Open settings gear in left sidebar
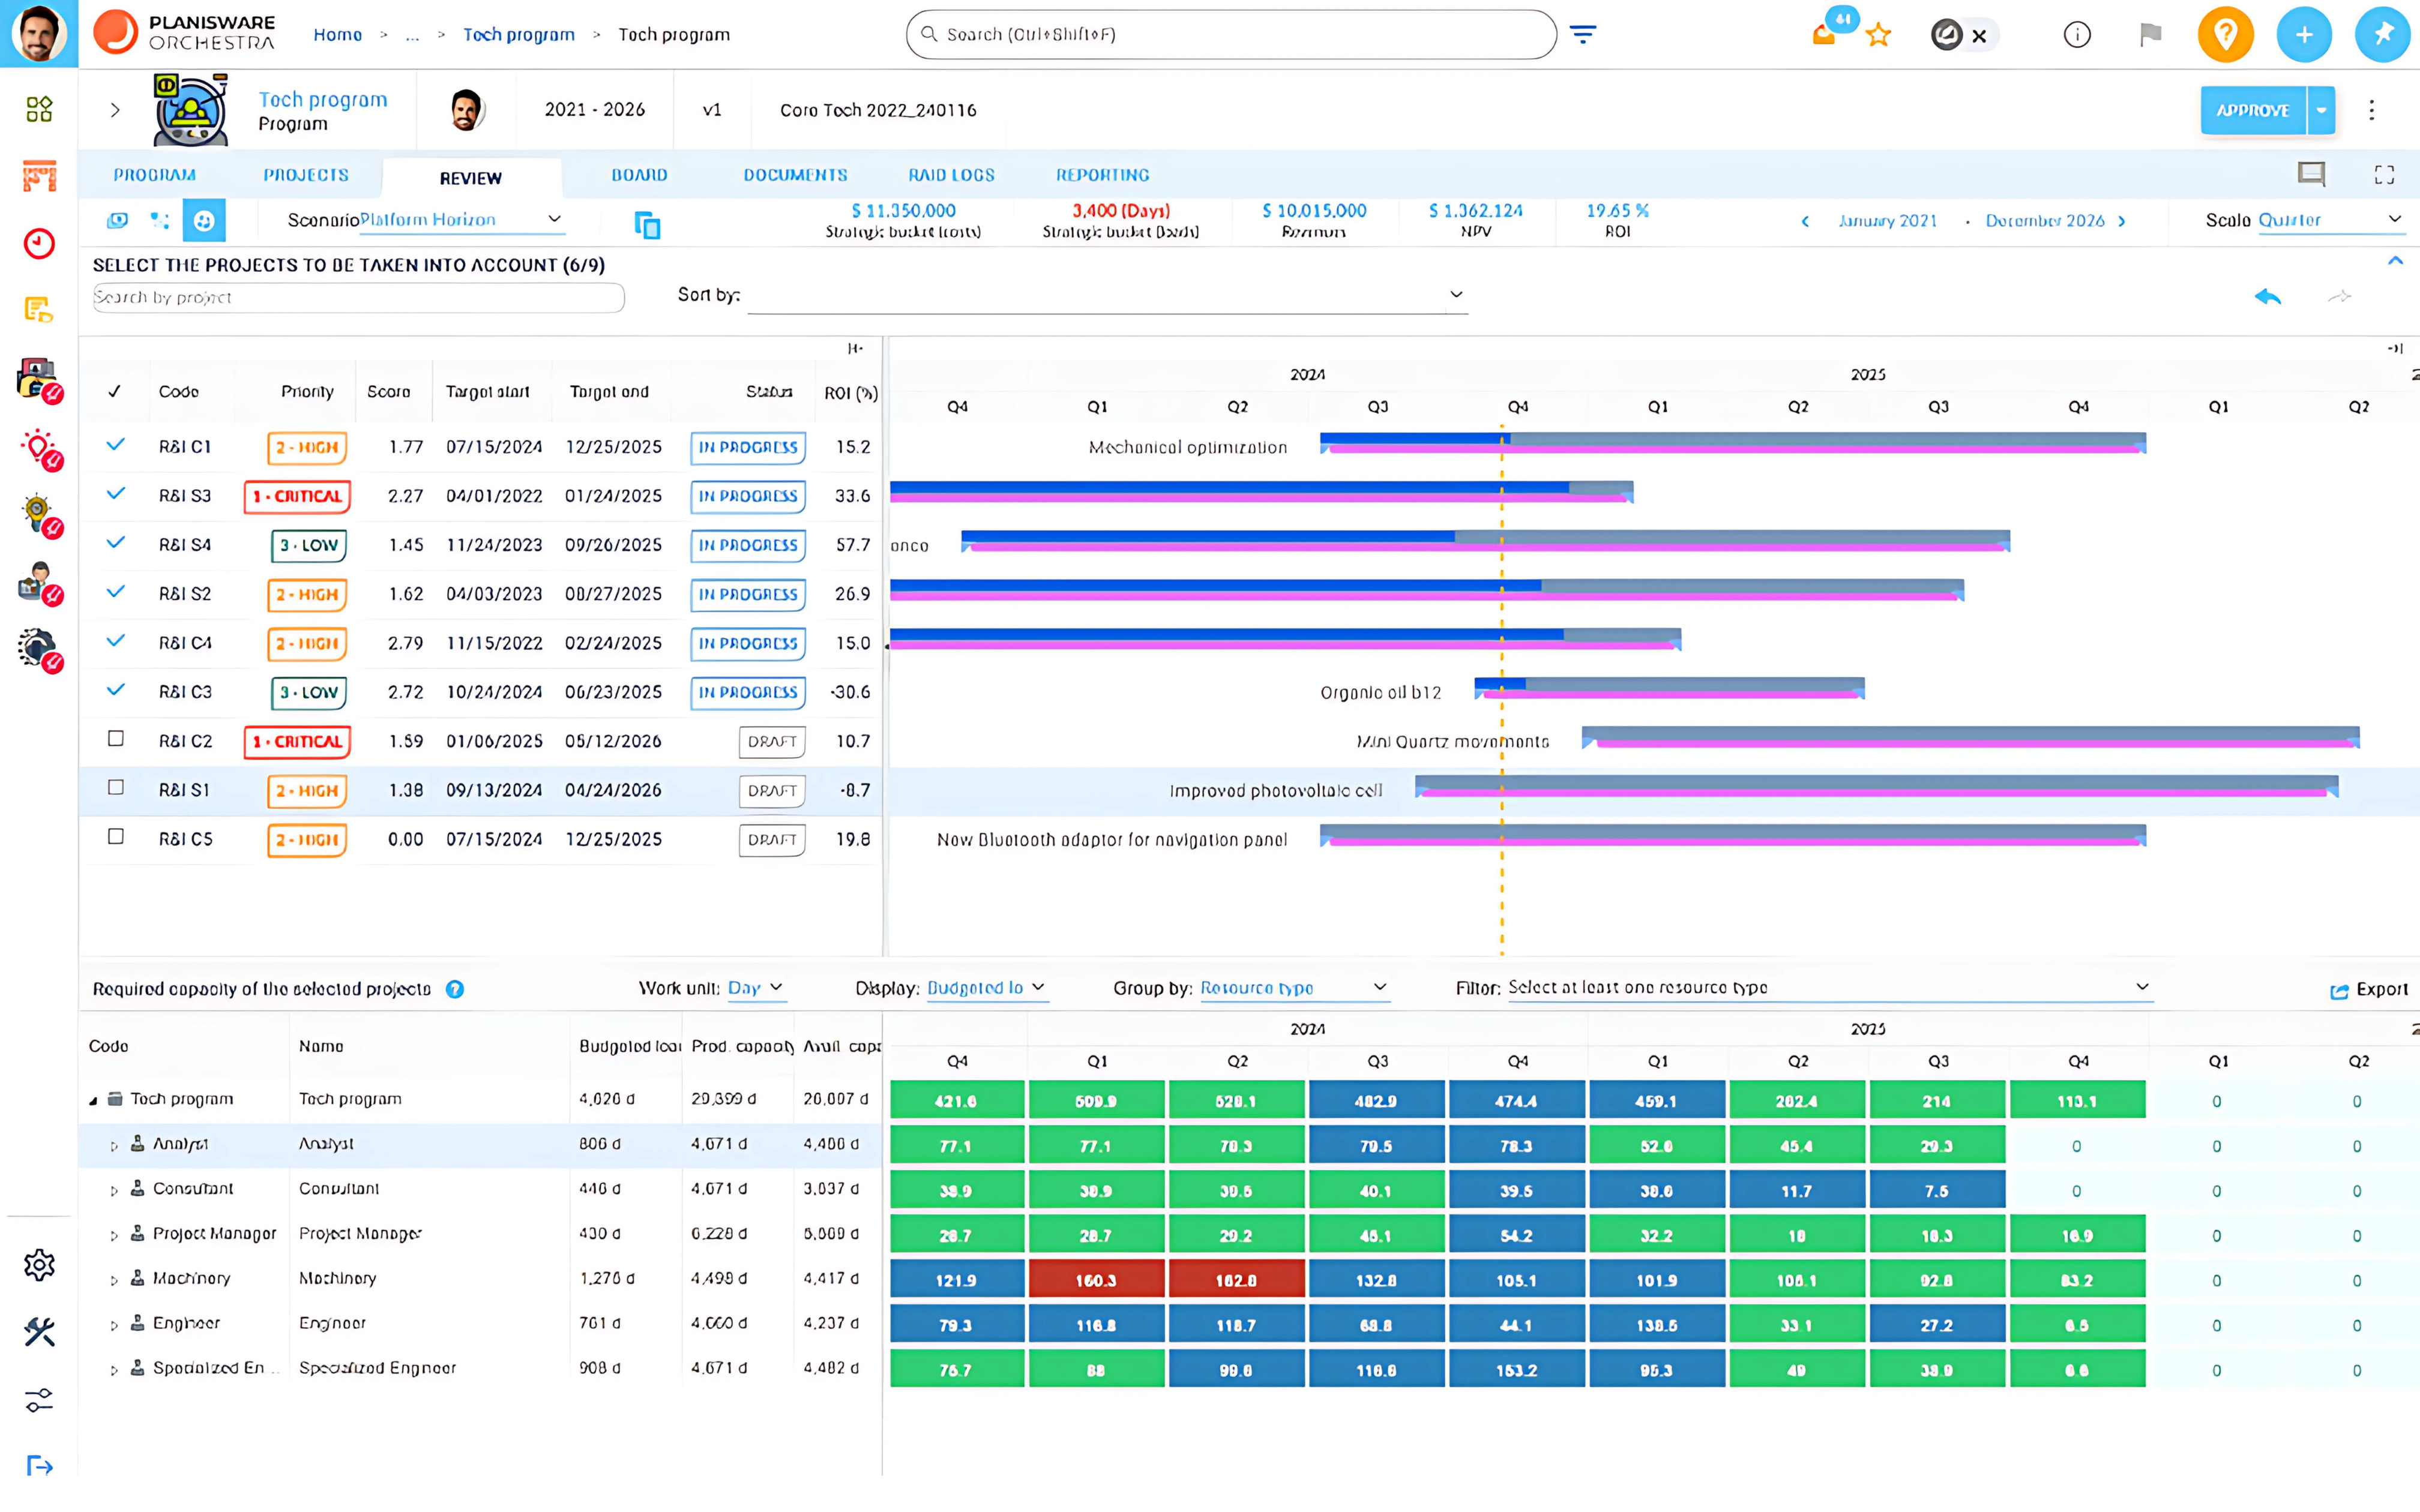Screen dimensions: 2420x1512 click(39, 1265)
